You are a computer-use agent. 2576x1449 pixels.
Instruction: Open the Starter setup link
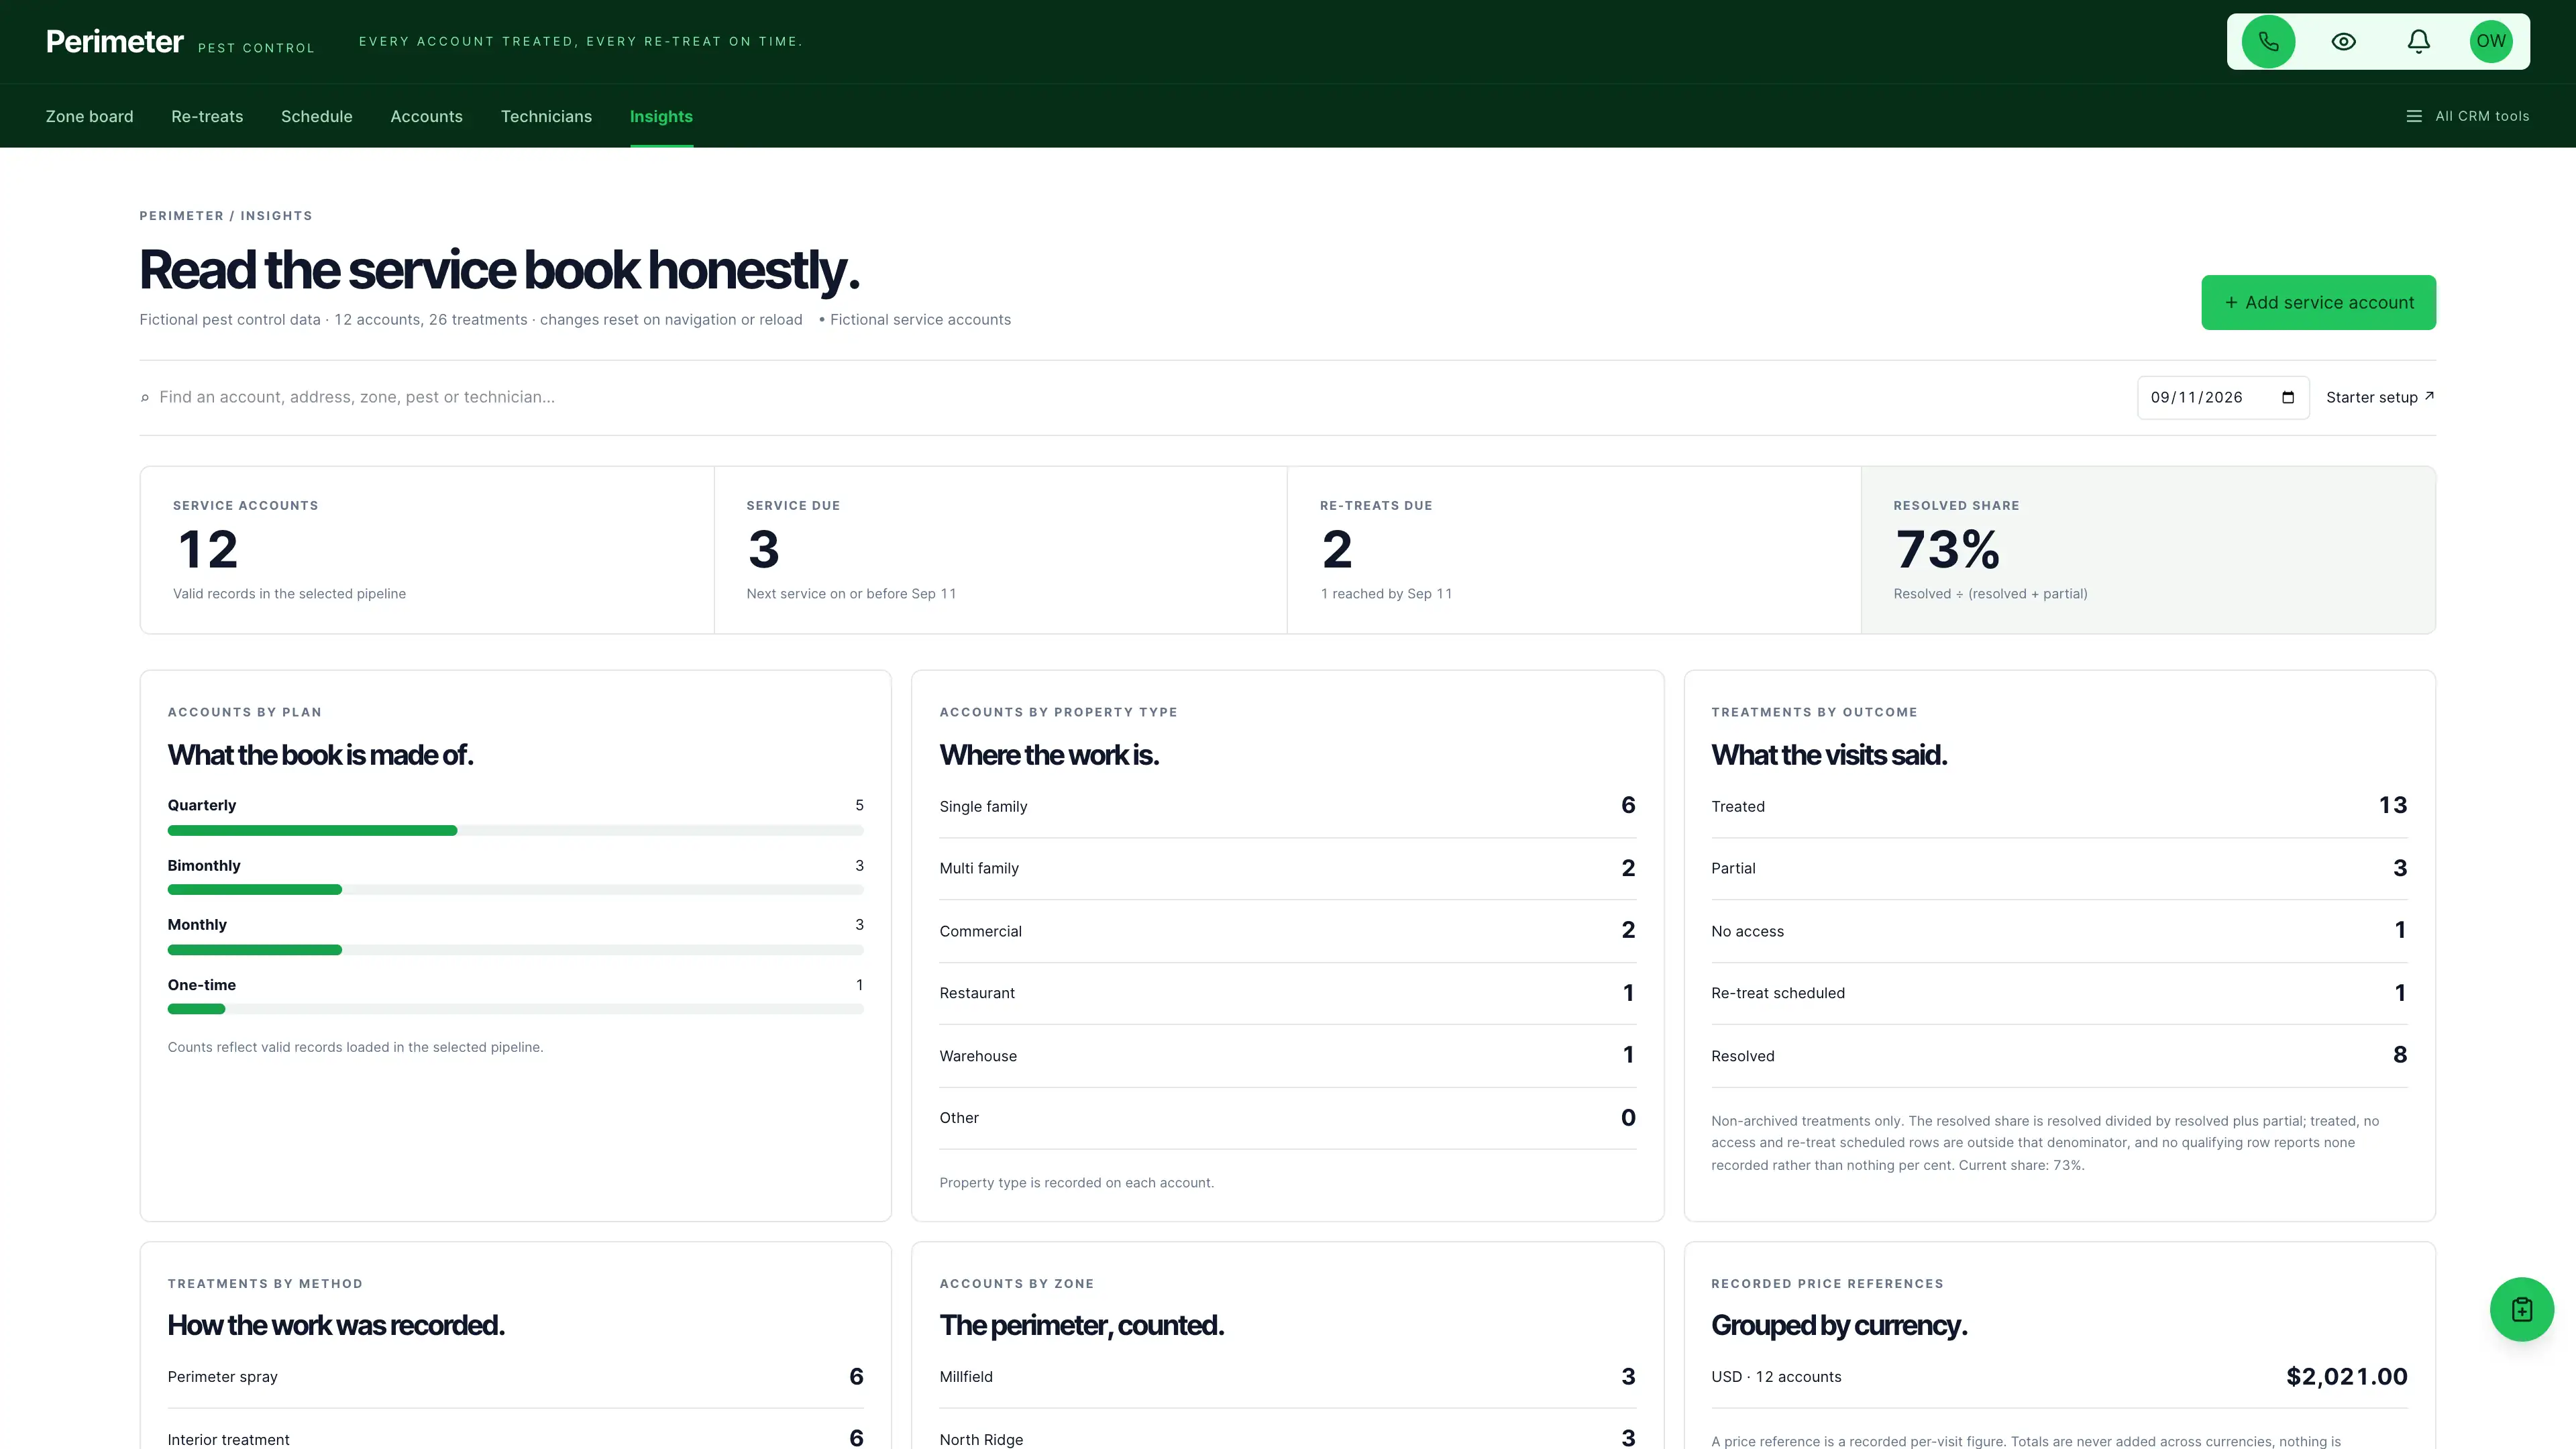click(x=2380, y=397)
